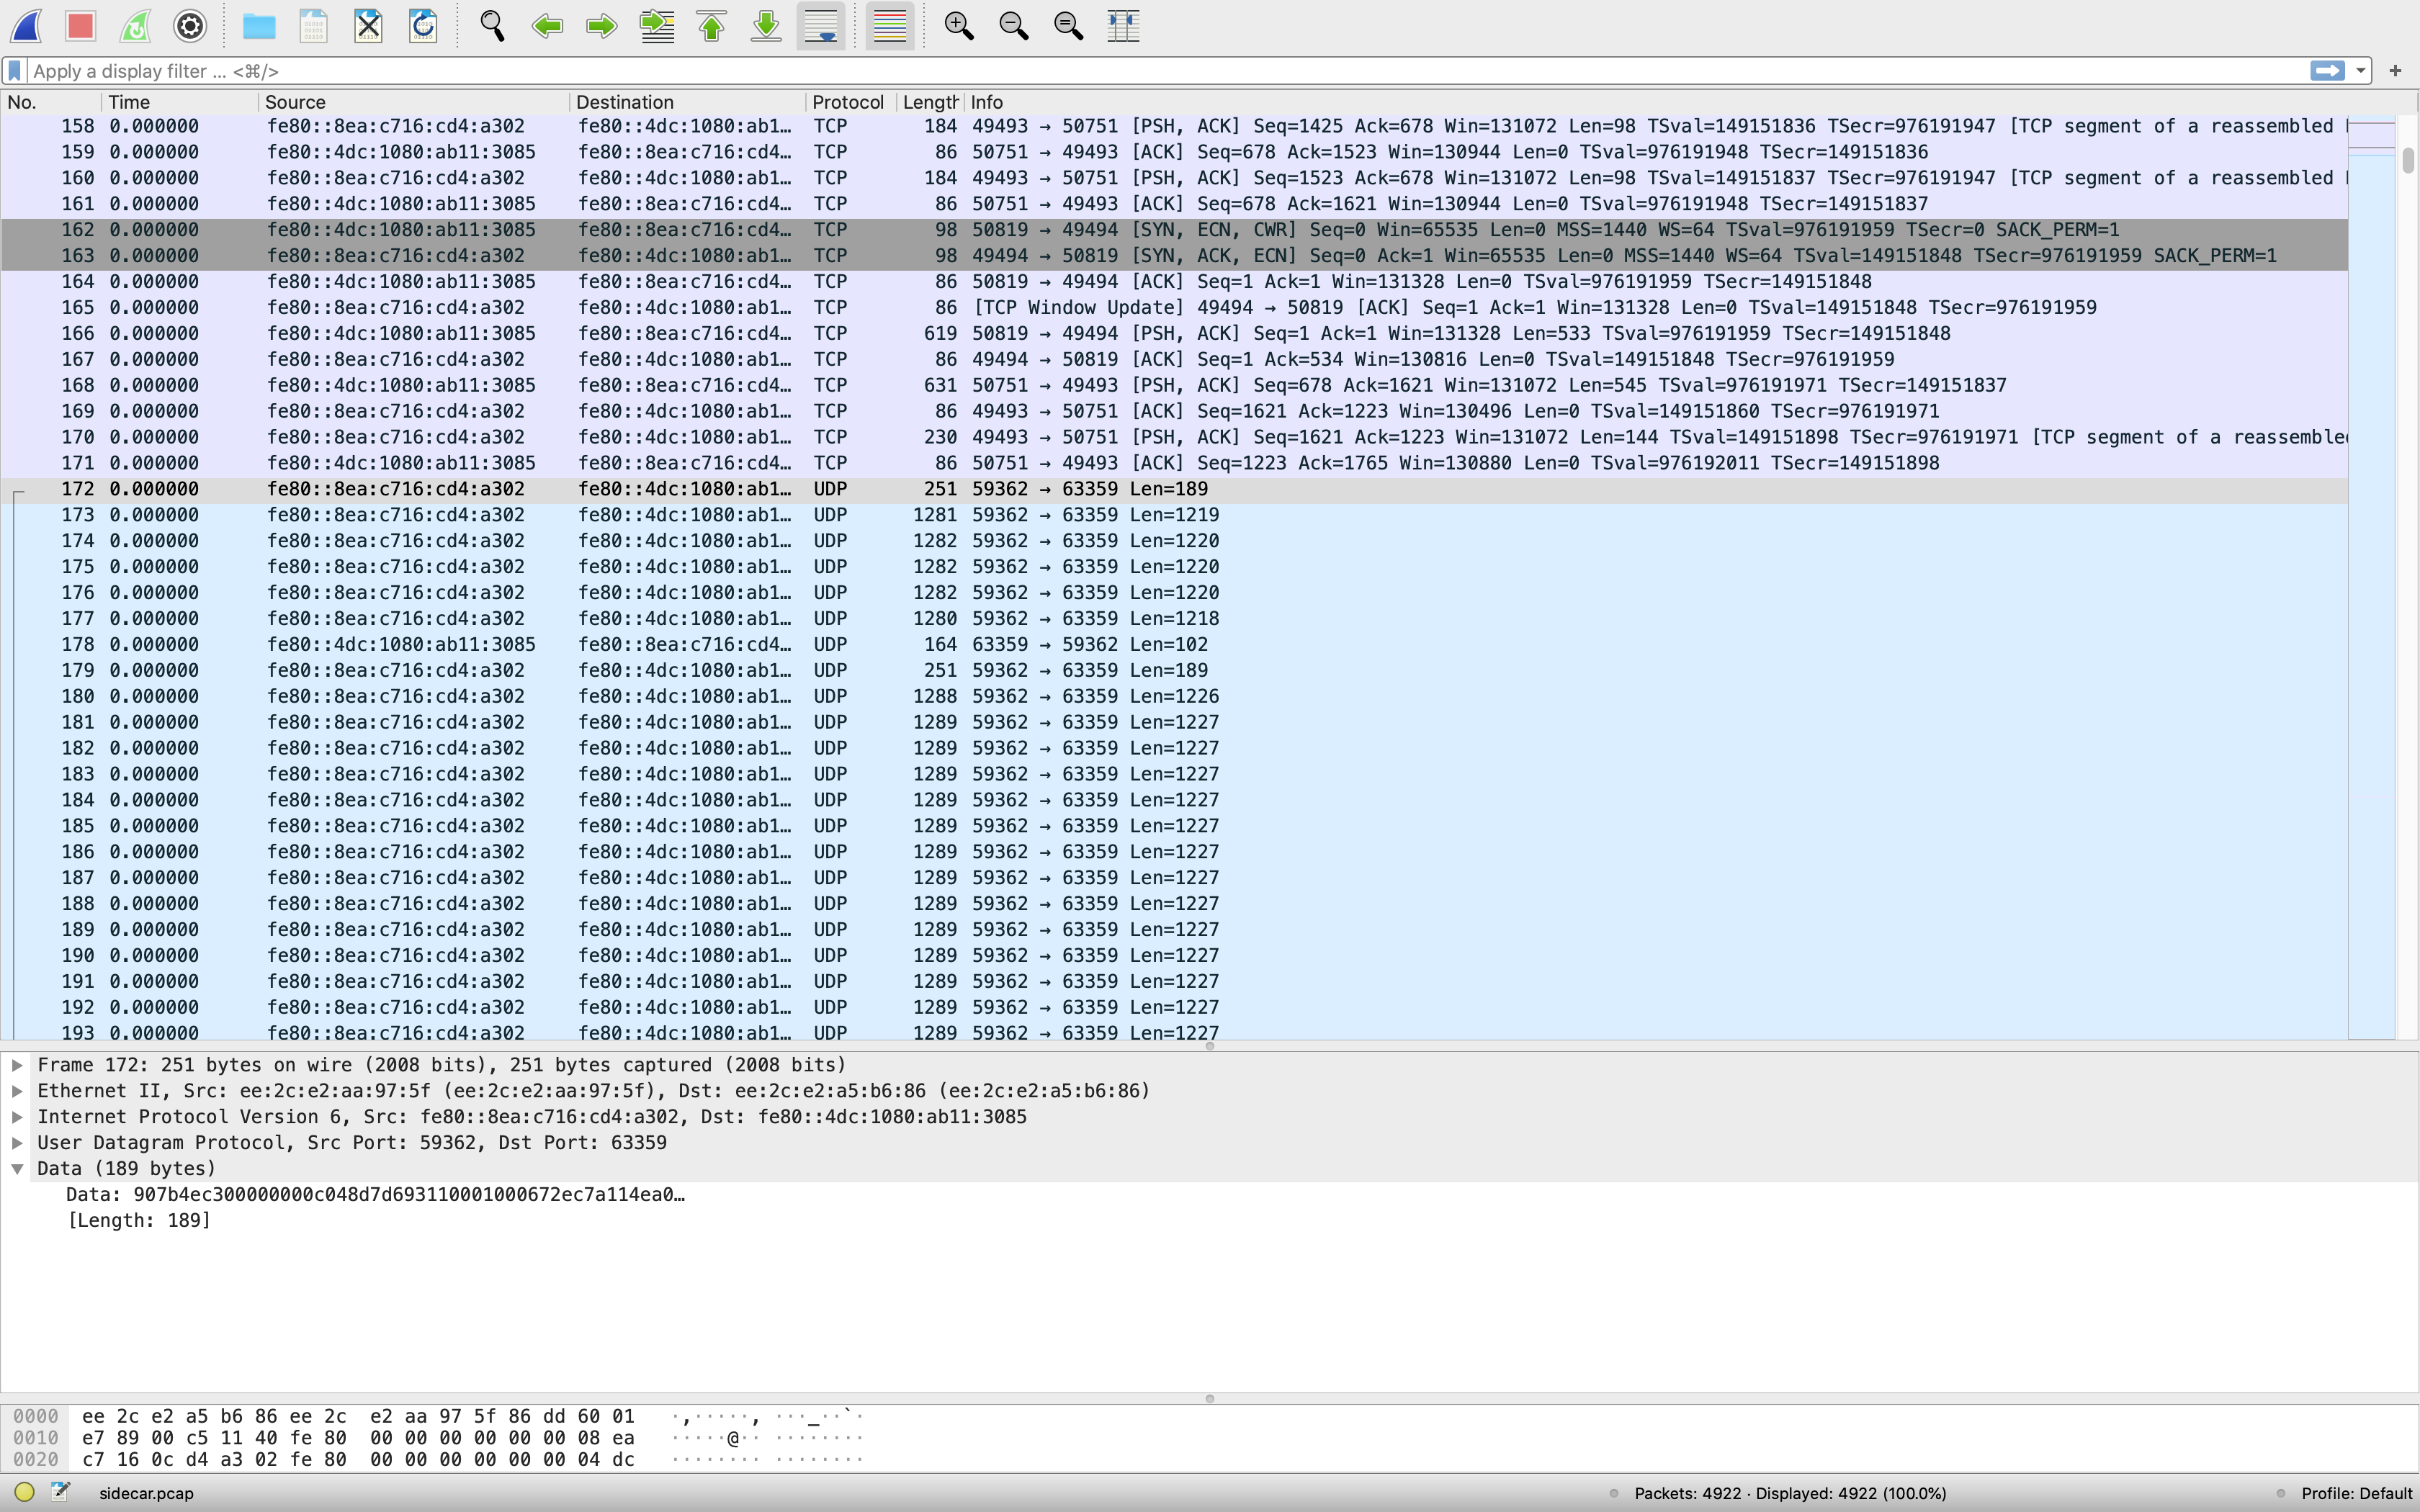
Task: Jump to the first packet
Action: pyautogui.click(x=712, y=26)
